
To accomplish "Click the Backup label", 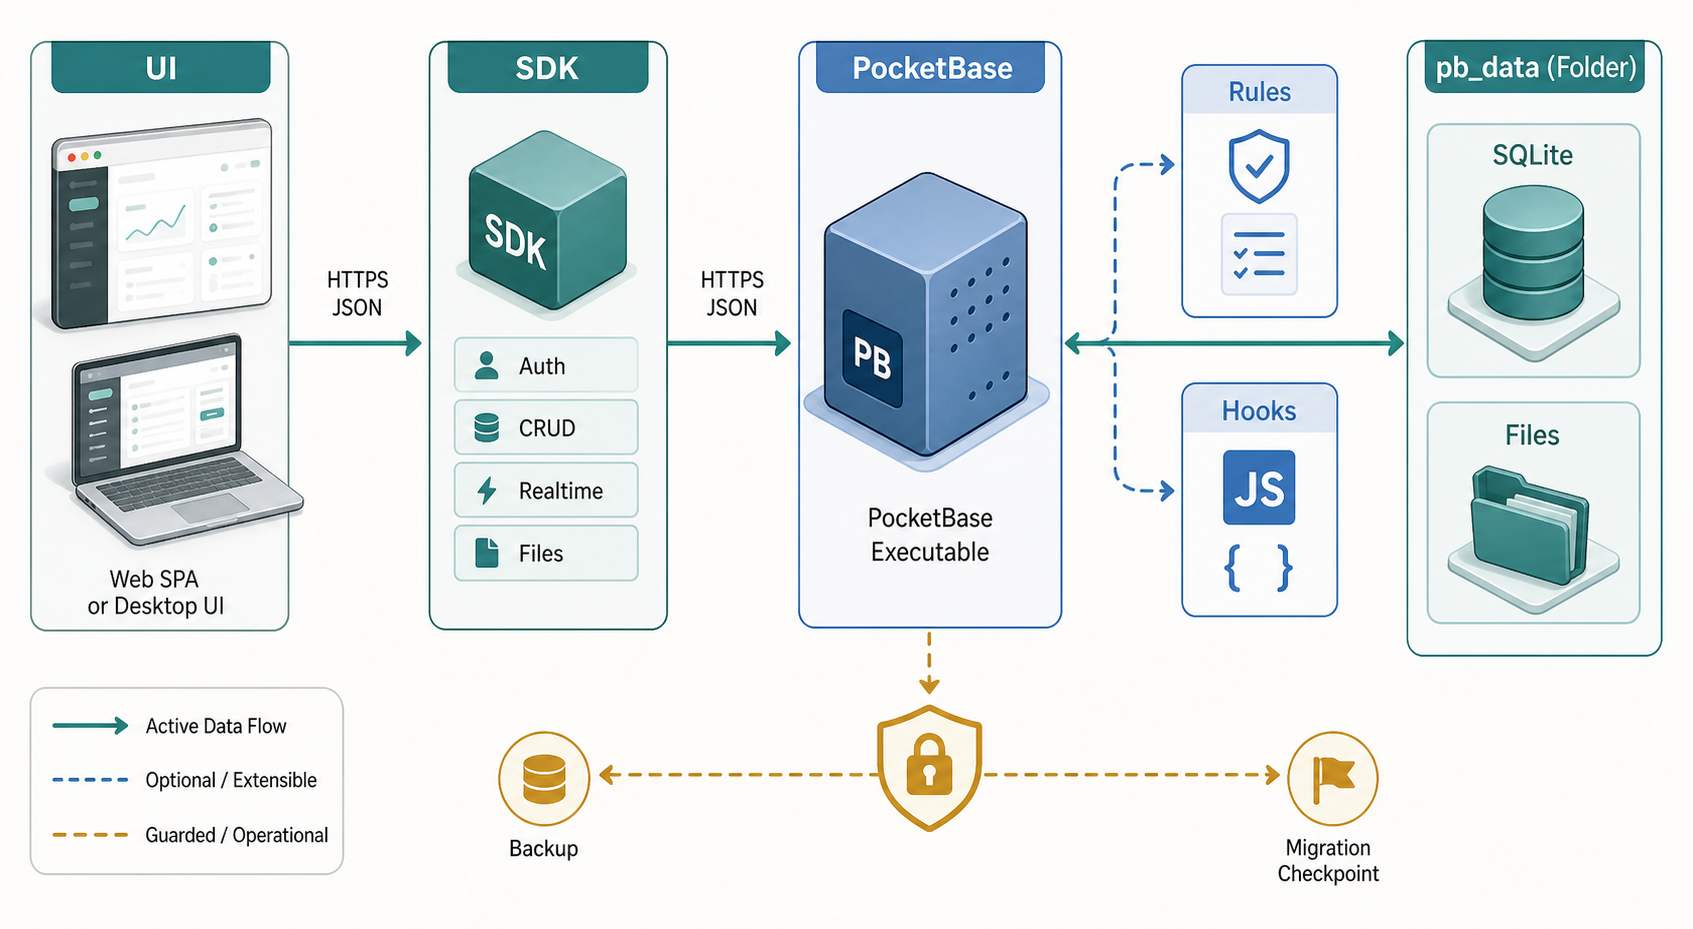I will point(544,848).
